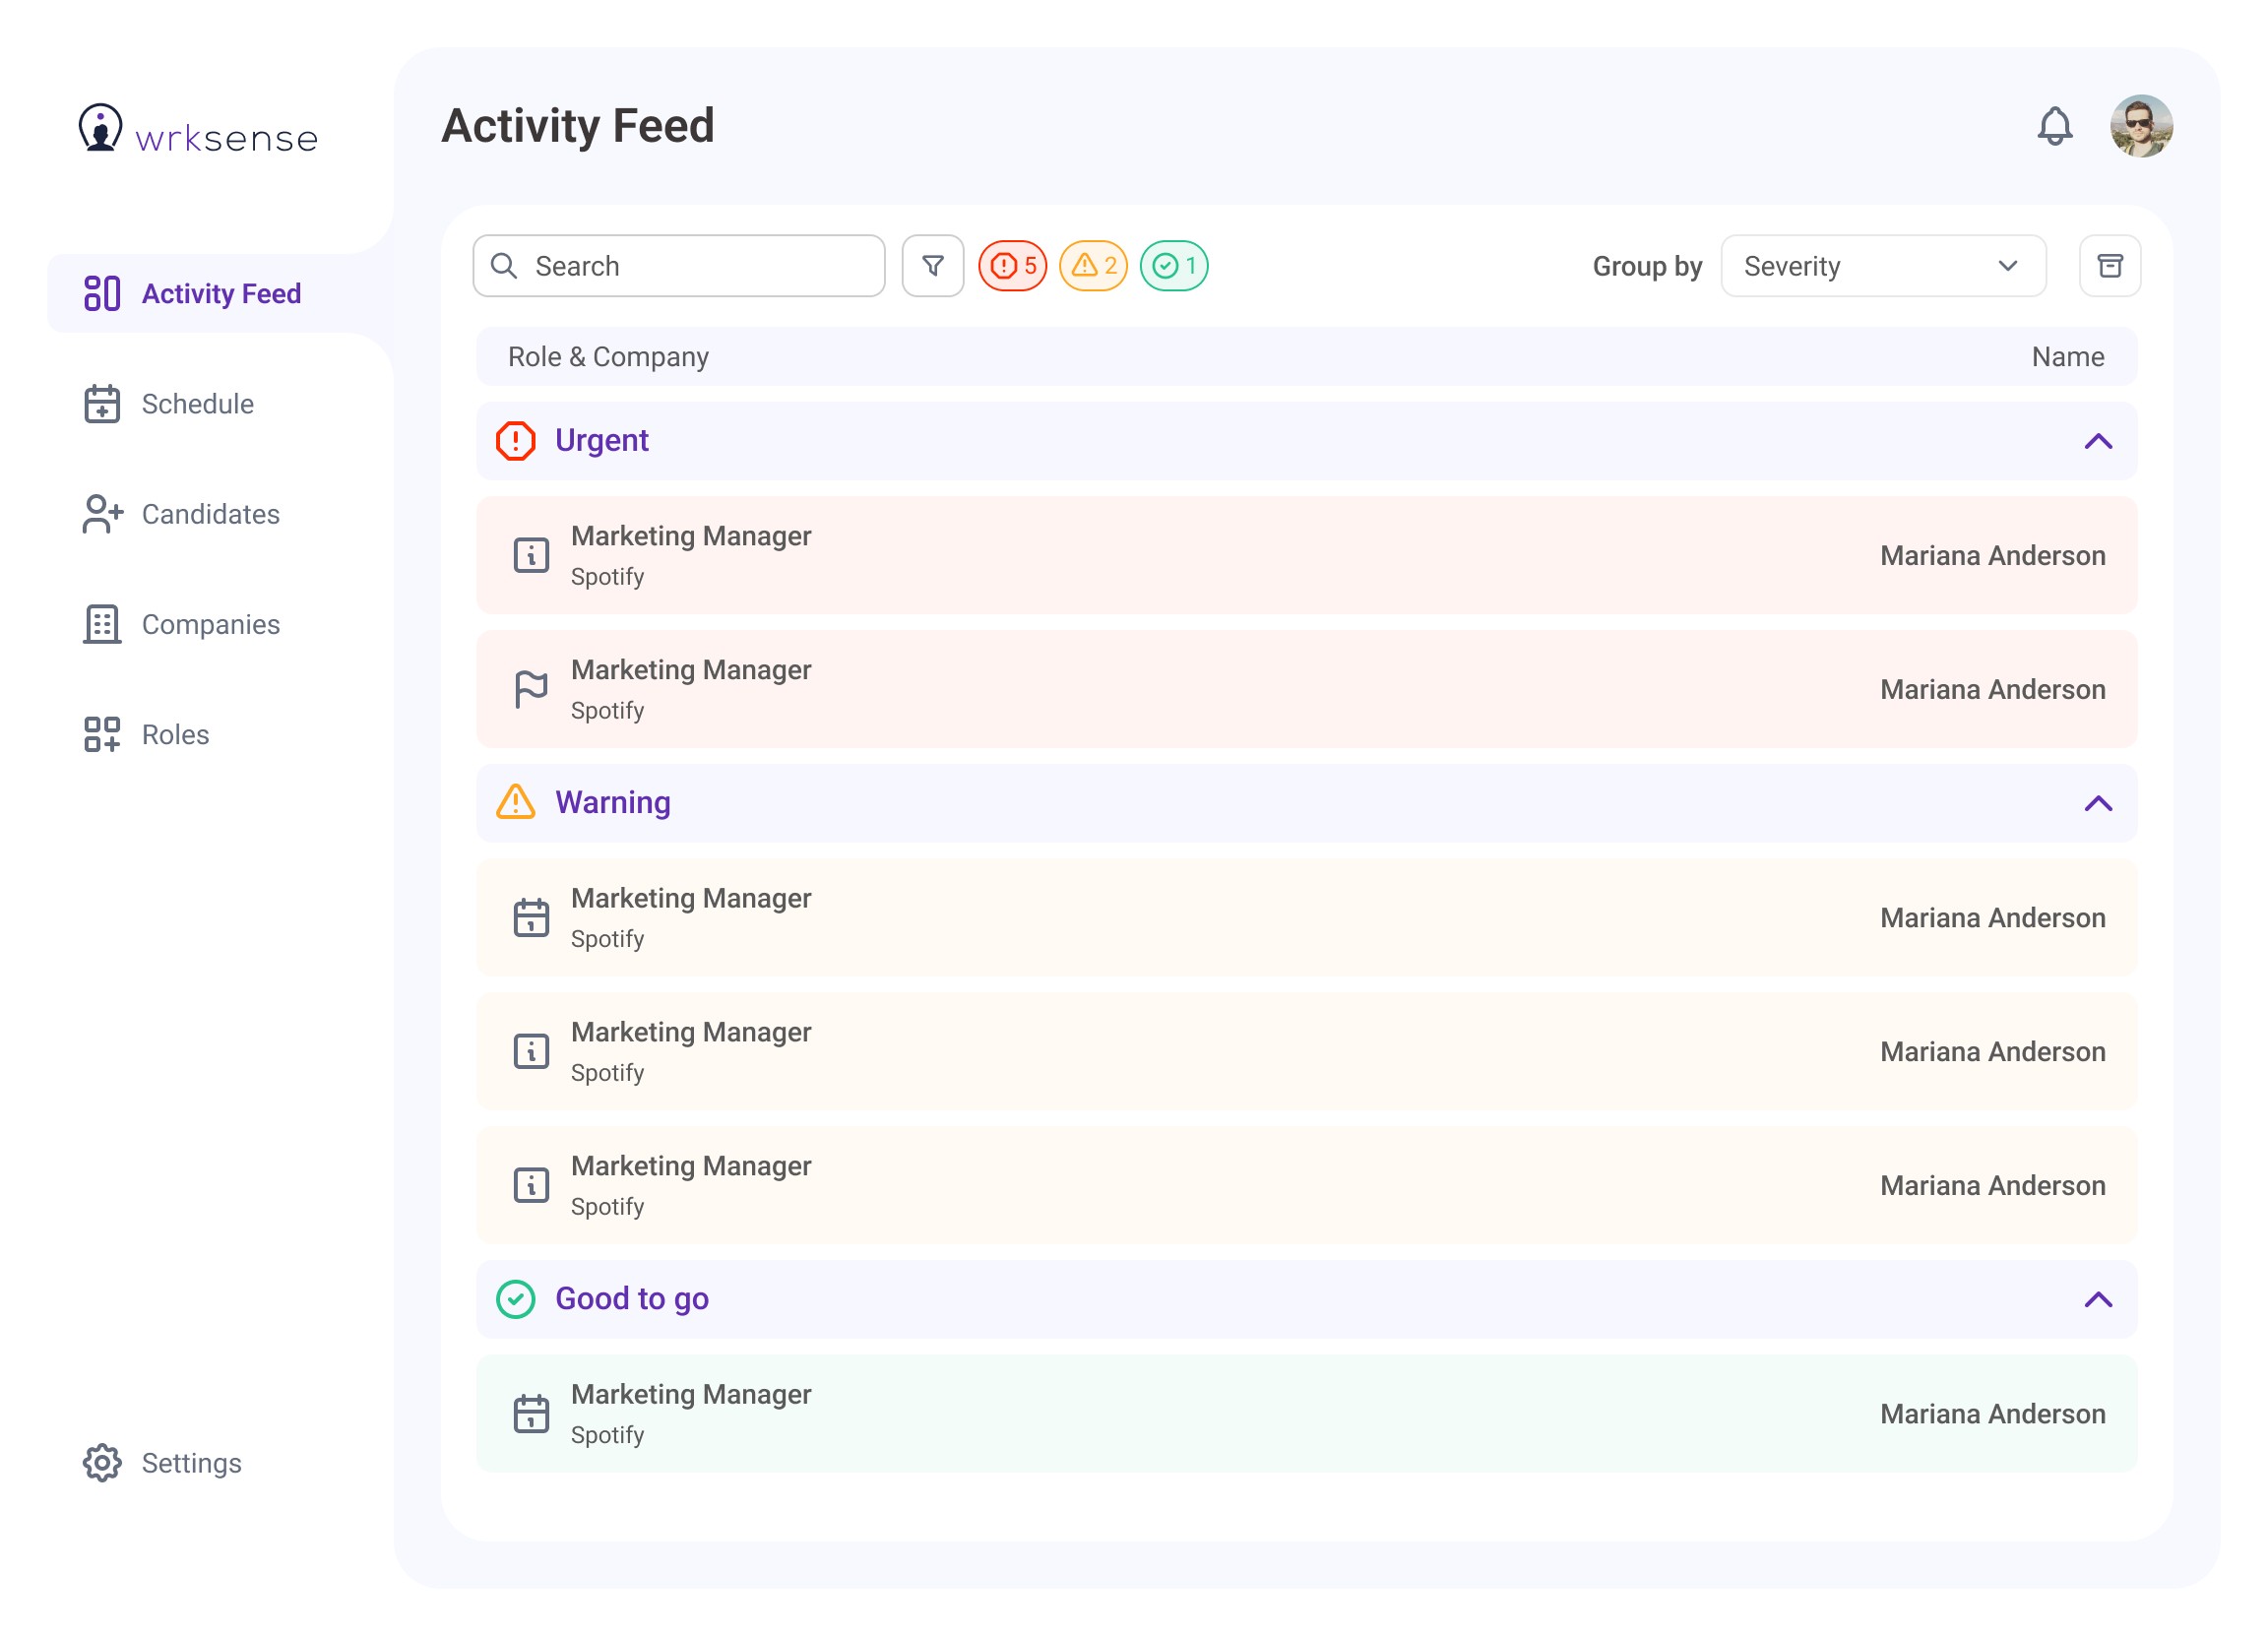Toggle the red urgent filter badge showing 5
Screen dimensions: 2268x1636
pos(1012,266)
